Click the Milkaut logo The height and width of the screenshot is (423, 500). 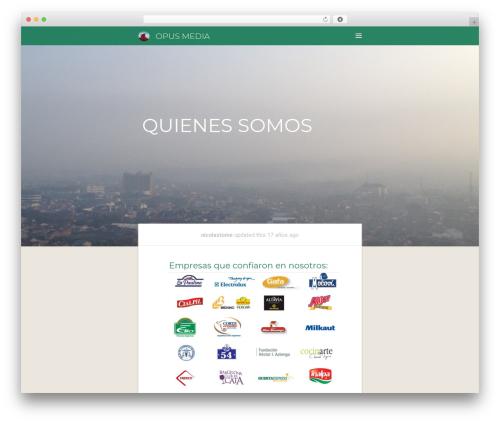click(x=320, y=328)
